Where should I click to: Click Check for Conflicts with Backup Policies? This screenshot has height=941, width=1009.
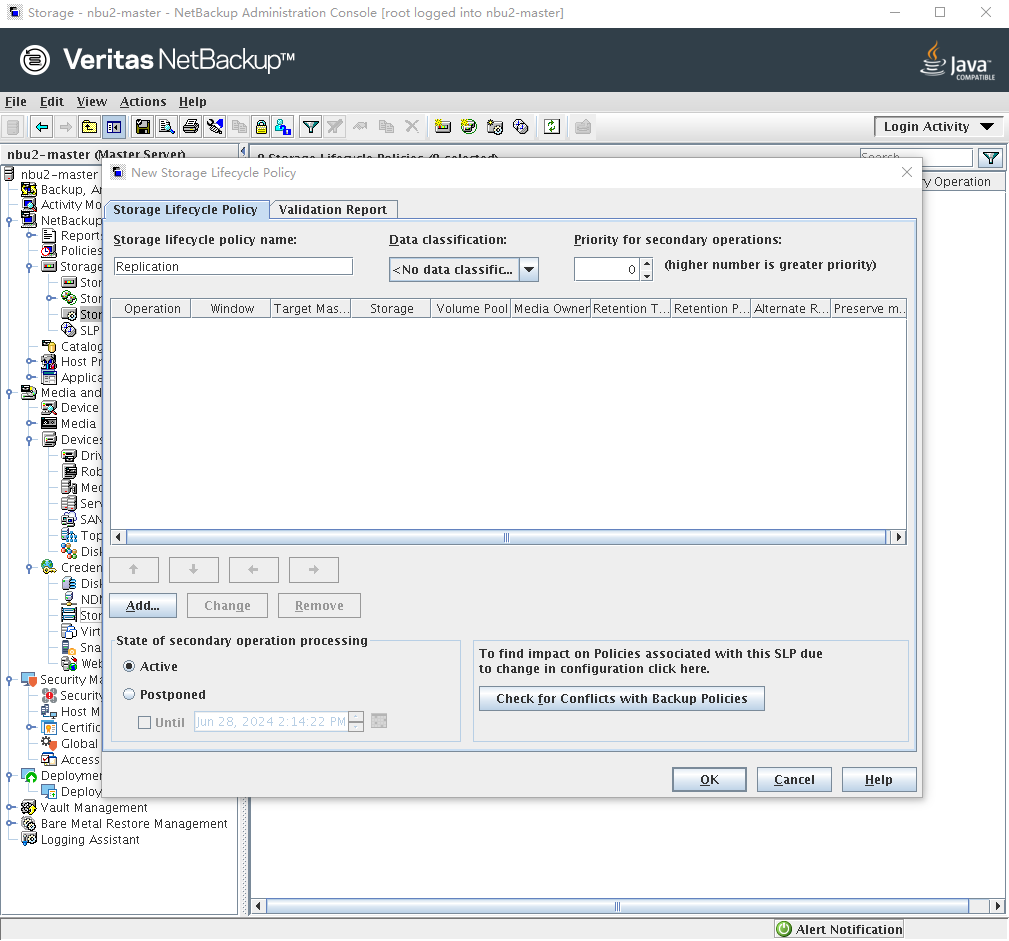[x=621, y=698]
